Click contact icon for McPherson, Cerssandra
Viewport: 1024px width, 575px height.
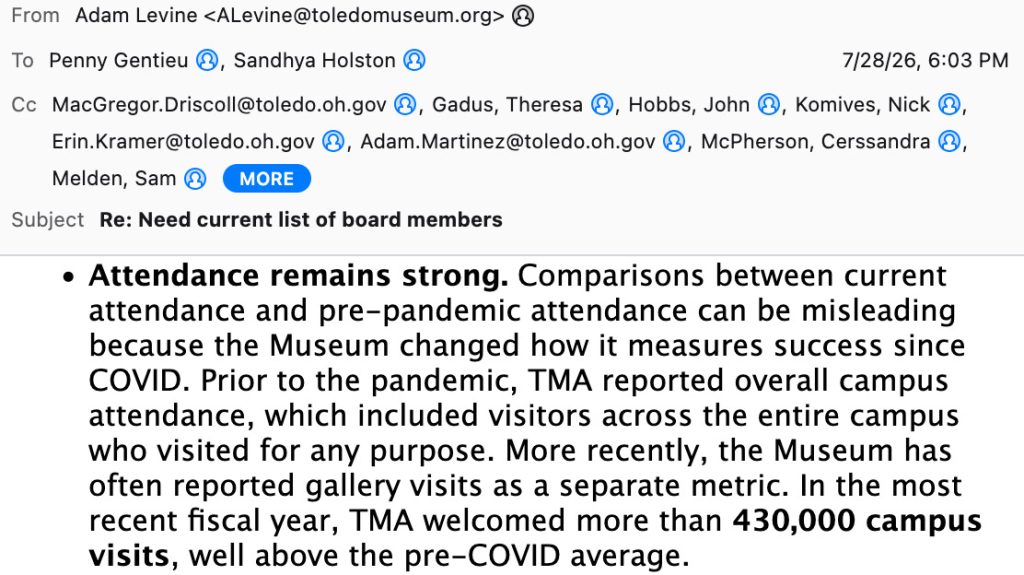pyautogui.click(x=949, y=141)
